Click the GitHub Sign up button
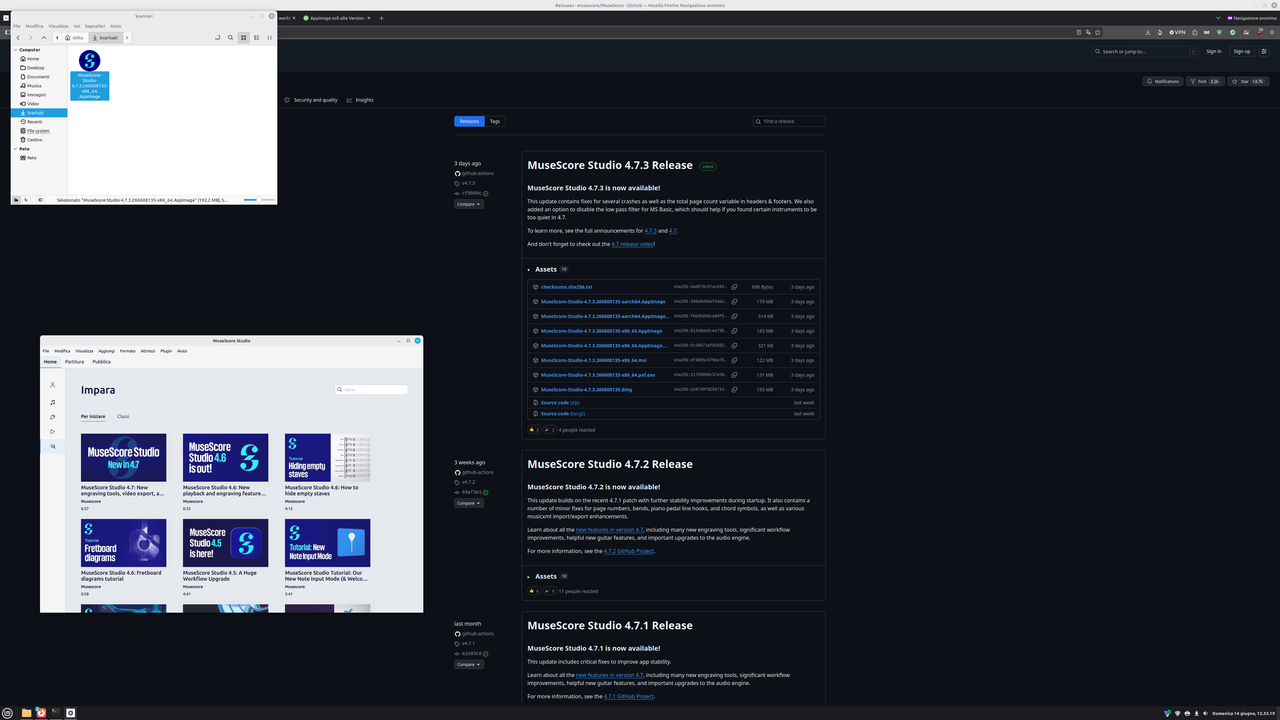The height and width of the screenshot is (720, 1280). 1241,51
